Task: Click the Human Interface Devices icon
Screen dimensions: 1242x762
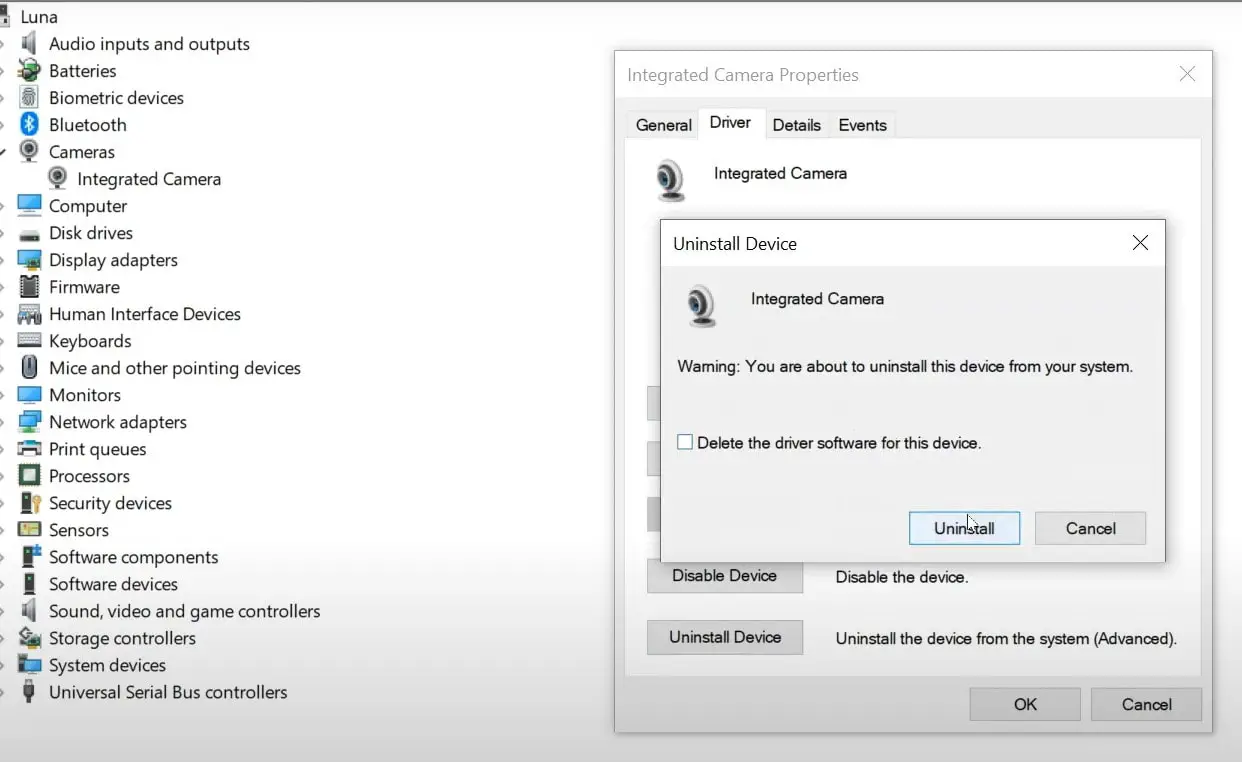Action: click(x=29, y=314)
